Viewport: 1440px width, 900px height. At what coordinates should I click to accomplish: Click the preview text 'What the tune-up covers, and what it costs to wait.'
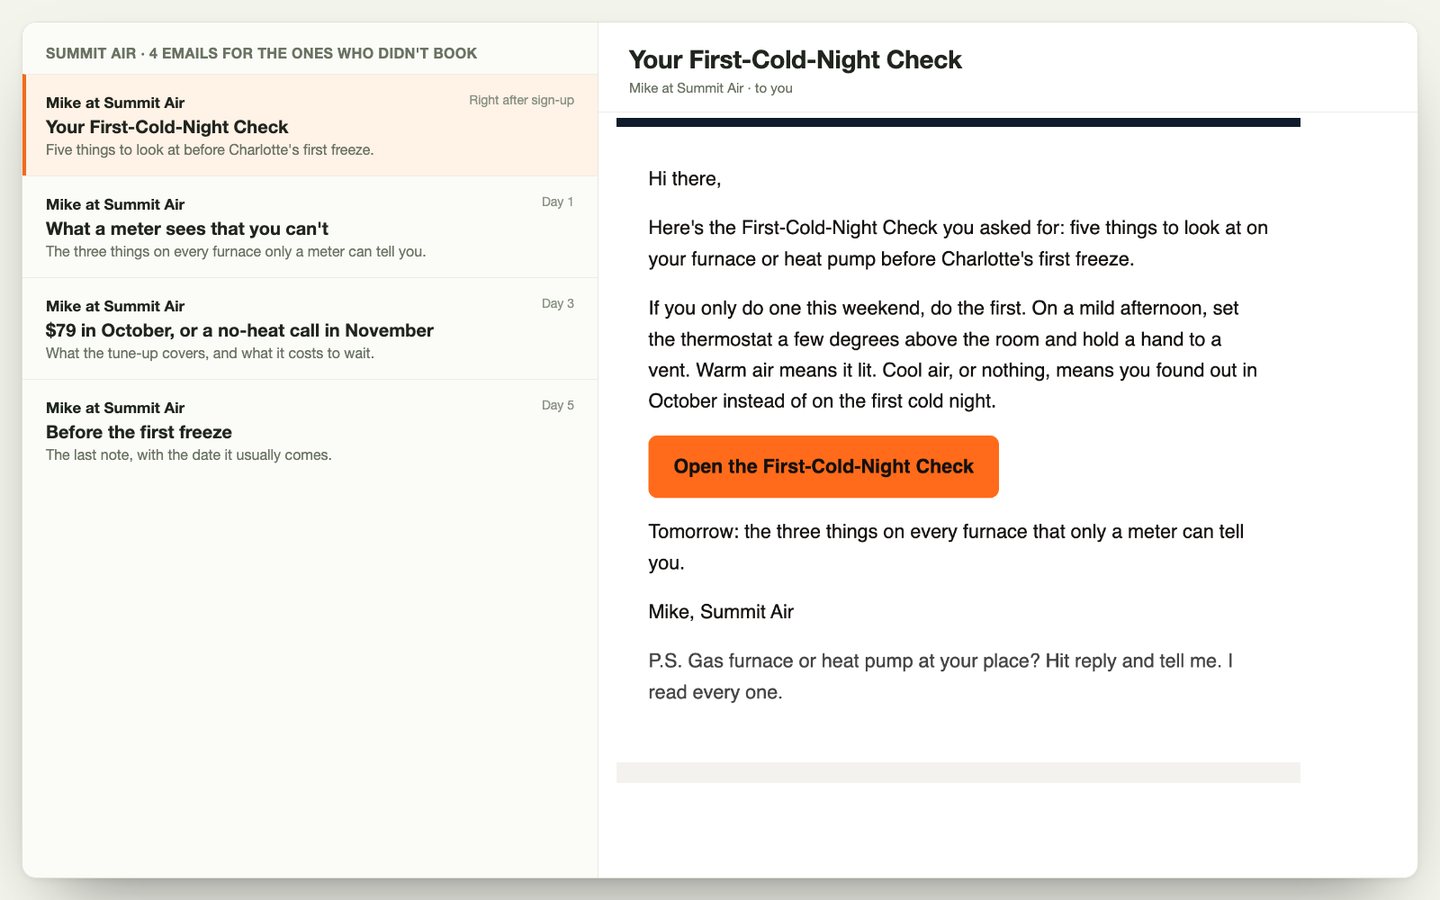point(210,353)
